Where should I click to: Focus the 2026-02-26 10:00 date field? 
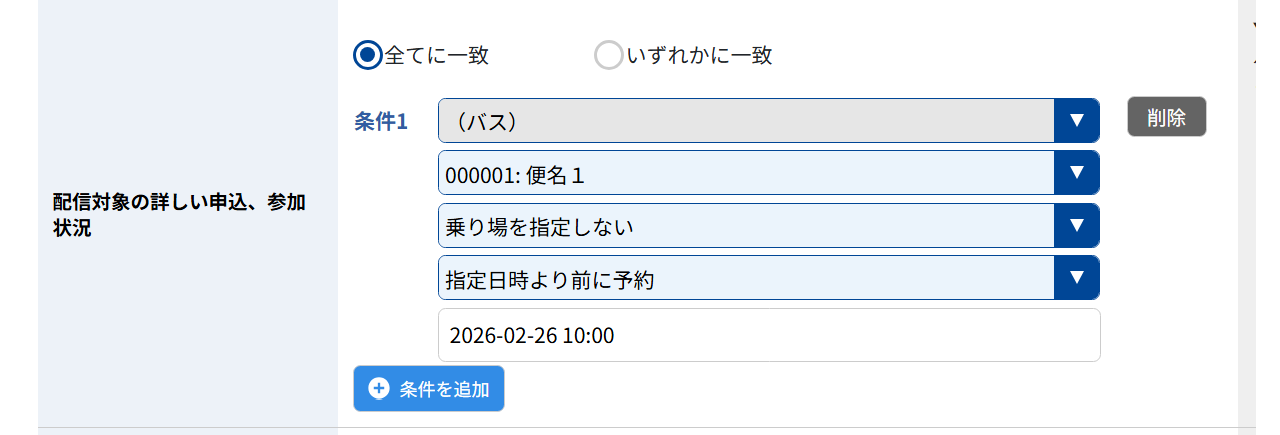coord(769,335)
